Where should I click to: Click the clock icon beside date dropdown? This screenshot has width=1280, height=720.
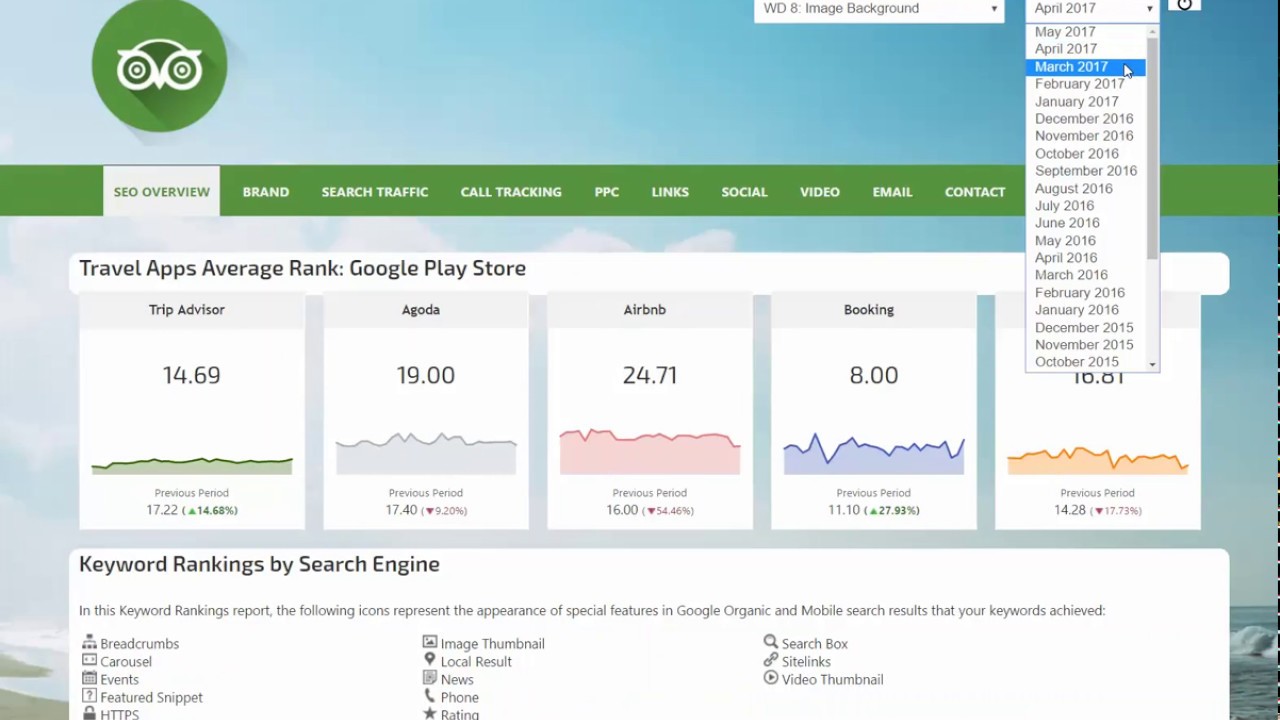click(x=1184, y=5)
